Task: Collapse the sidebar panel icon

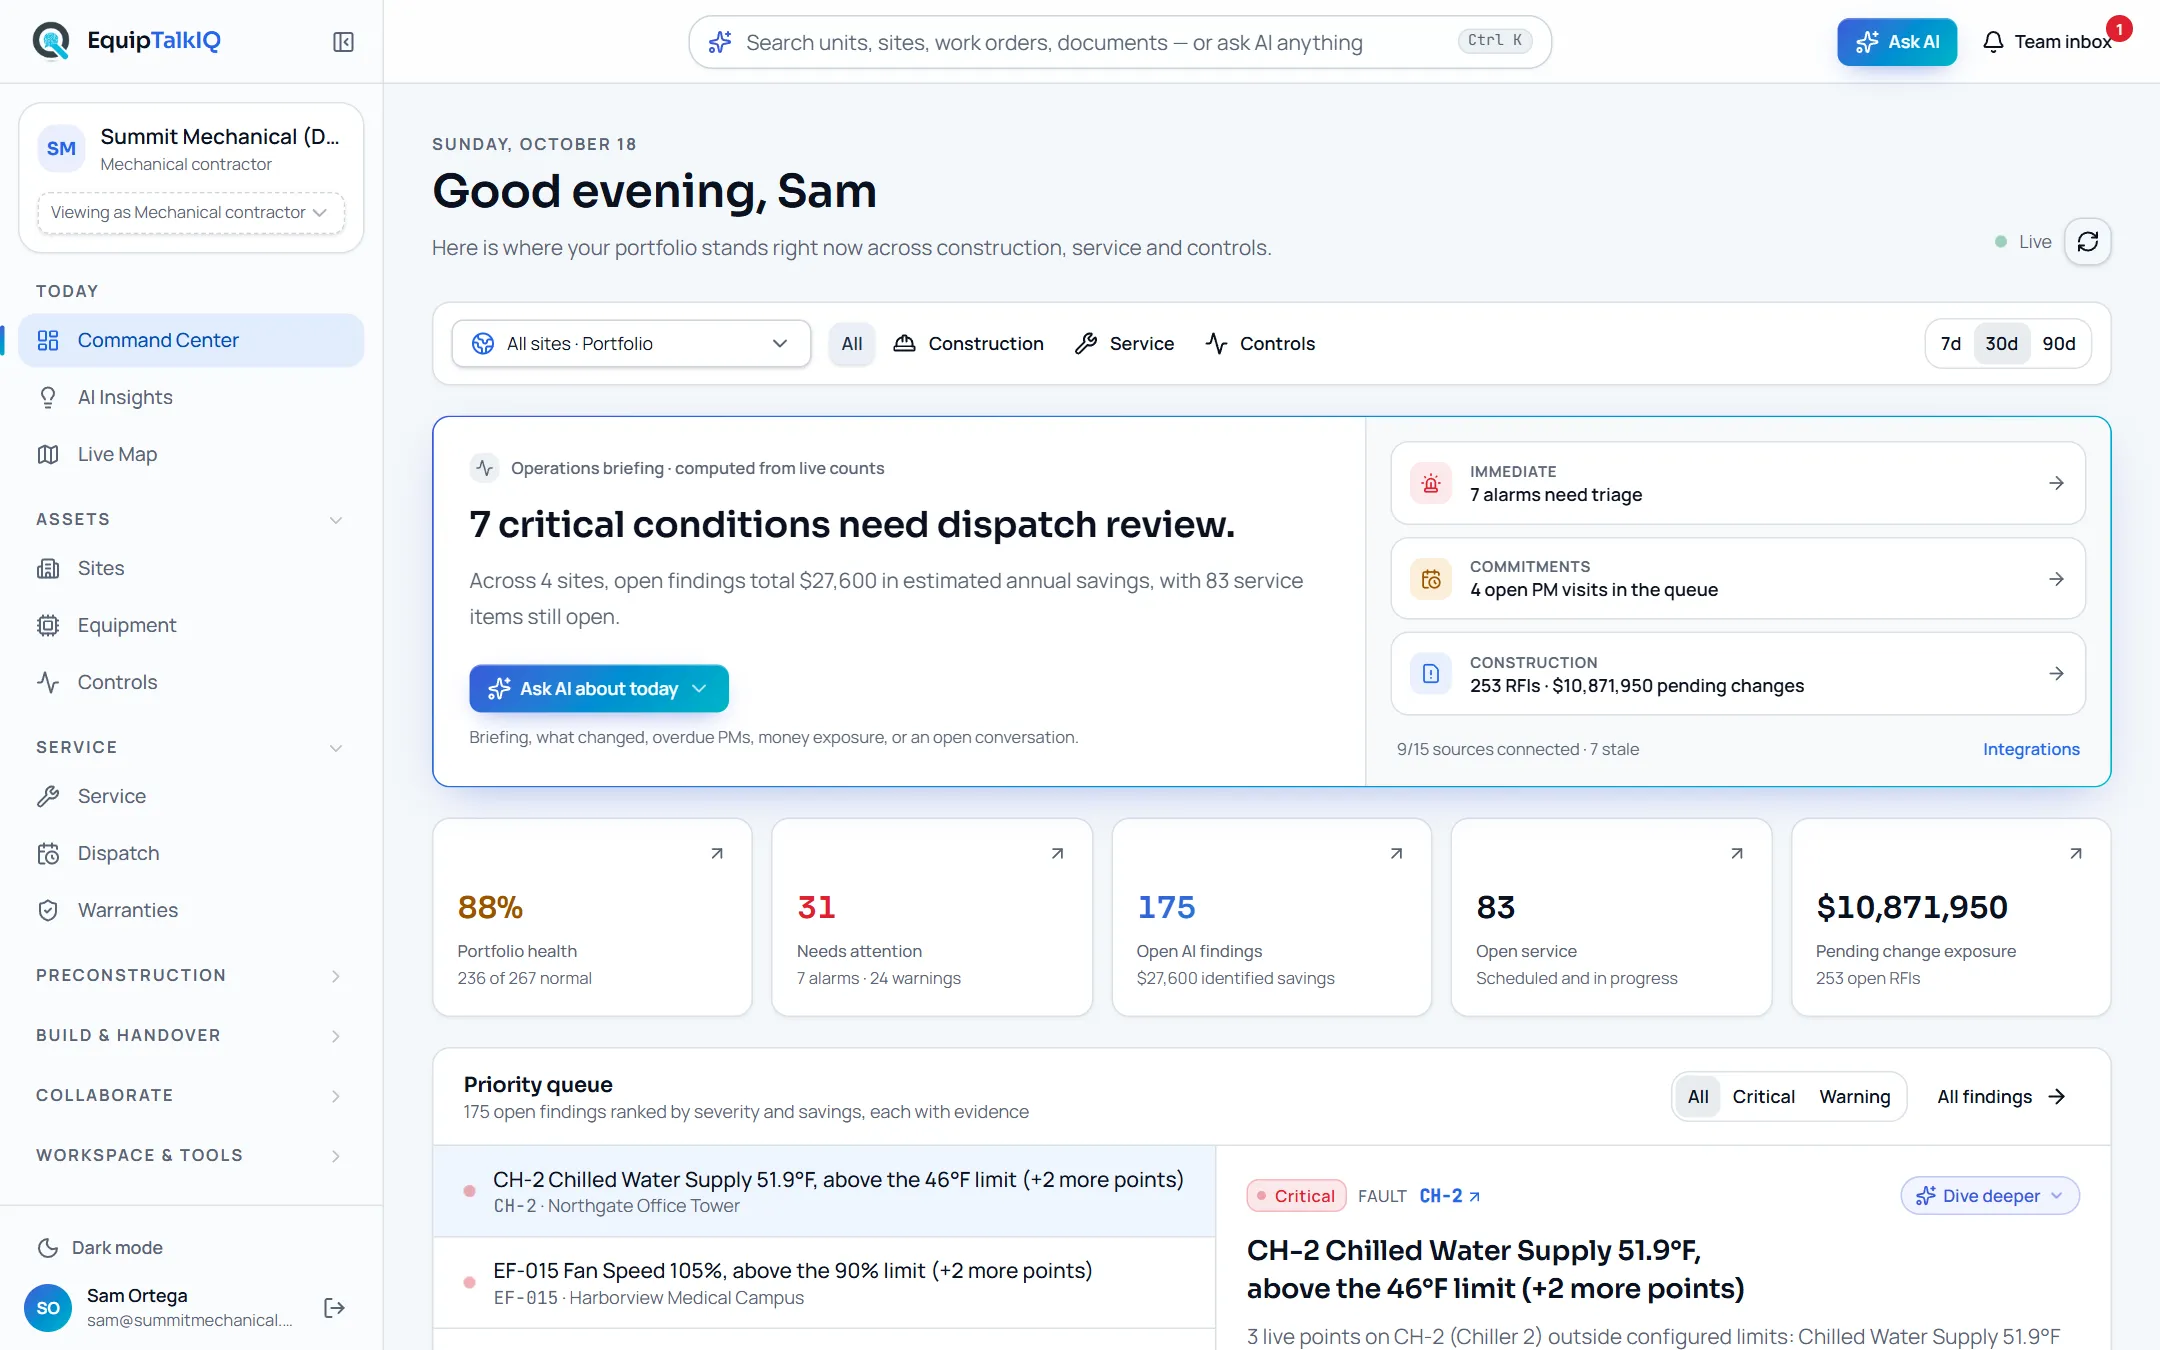Action: tap(343, 42)
